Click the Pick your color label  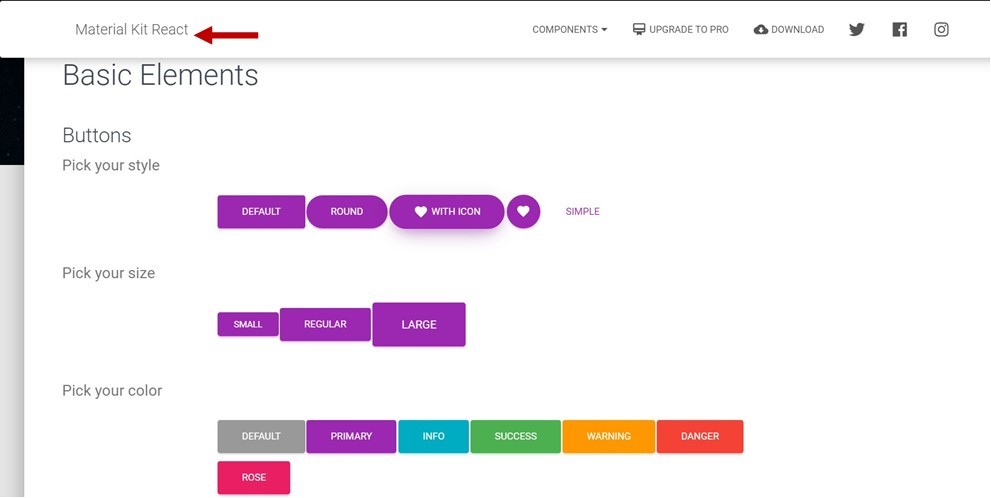[112, 391]
